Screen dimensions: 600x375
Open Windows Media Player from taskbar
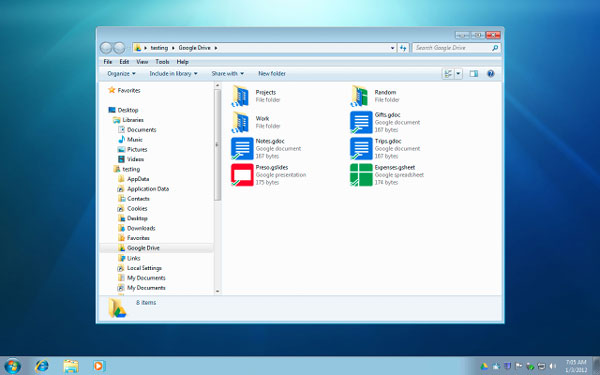pos(99,366)
